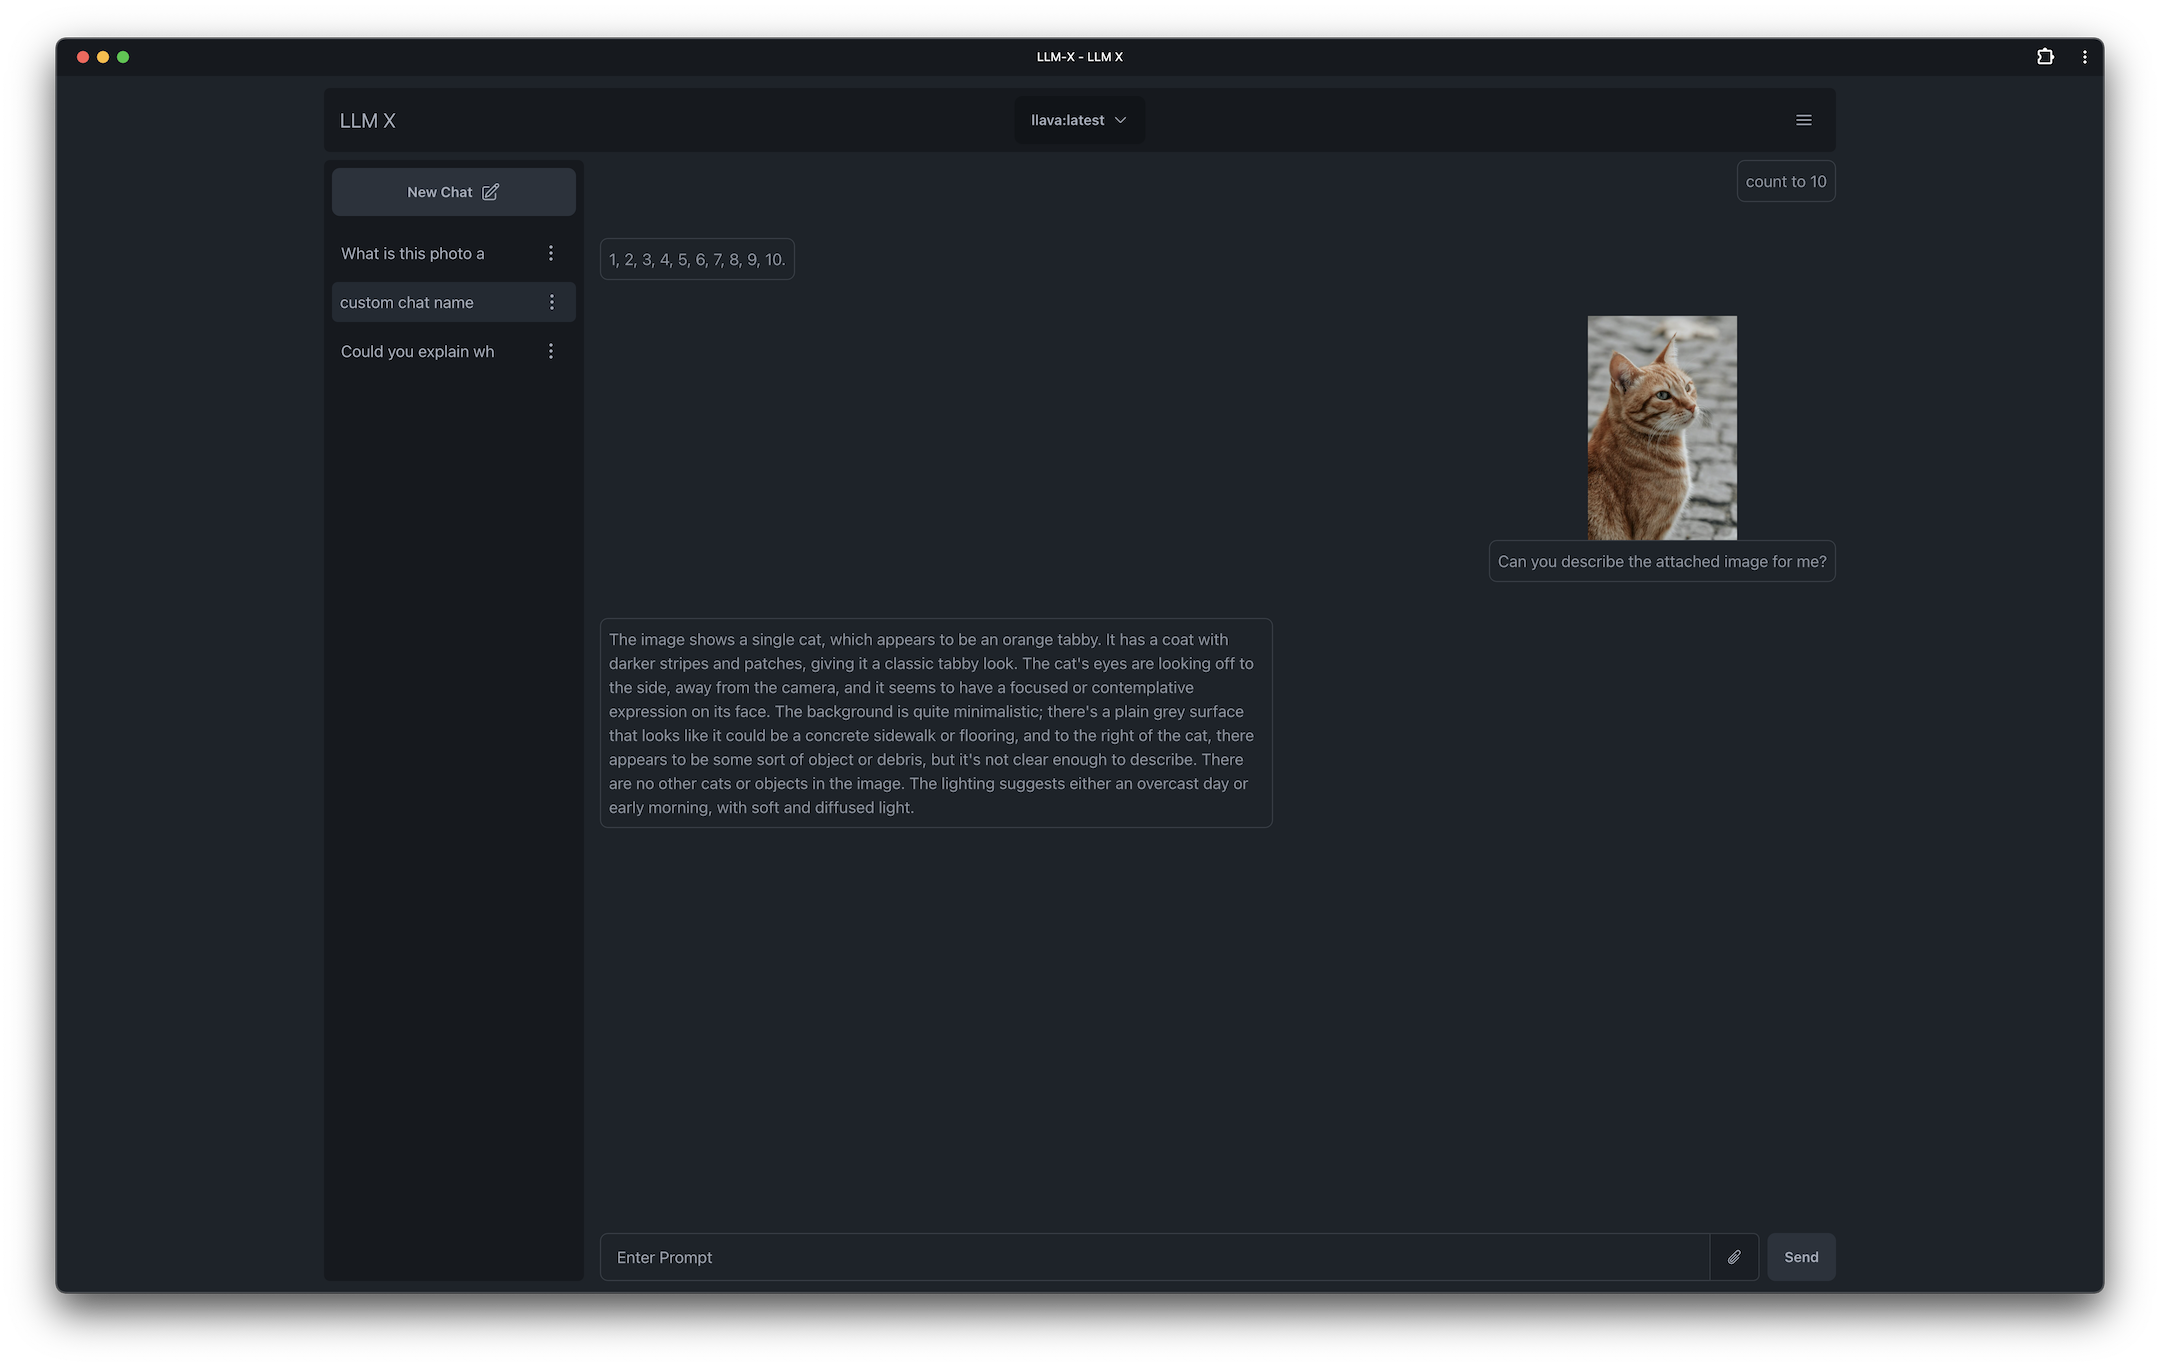Select llava:latest from model menu
This screenshot has width=2160, height=1367.
[x=1080, y=118]
